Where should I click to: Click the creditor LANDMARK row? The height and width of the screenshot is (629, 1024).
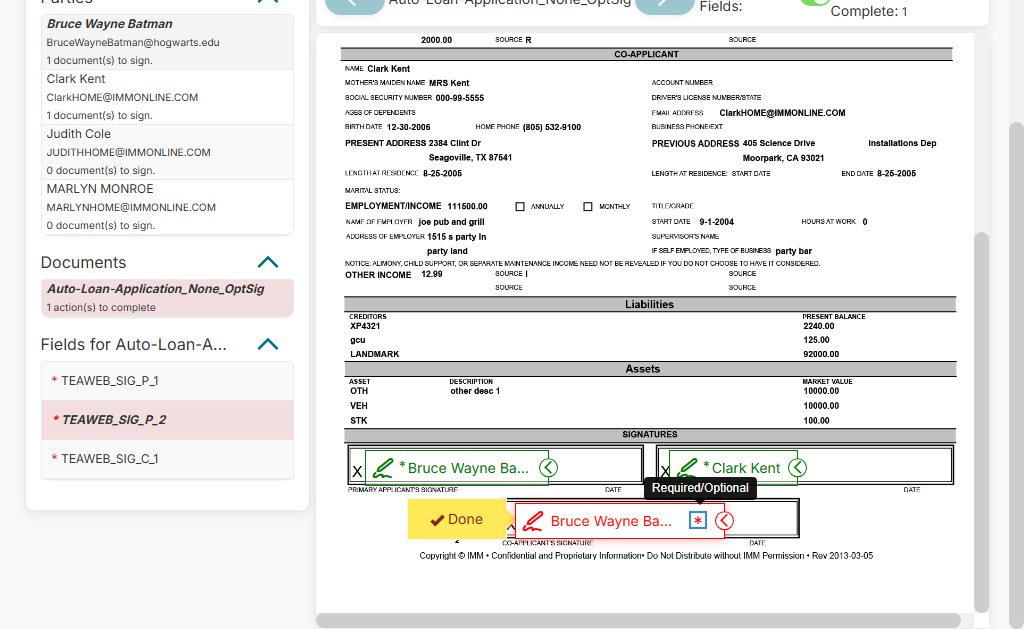(x=375, y=354)
